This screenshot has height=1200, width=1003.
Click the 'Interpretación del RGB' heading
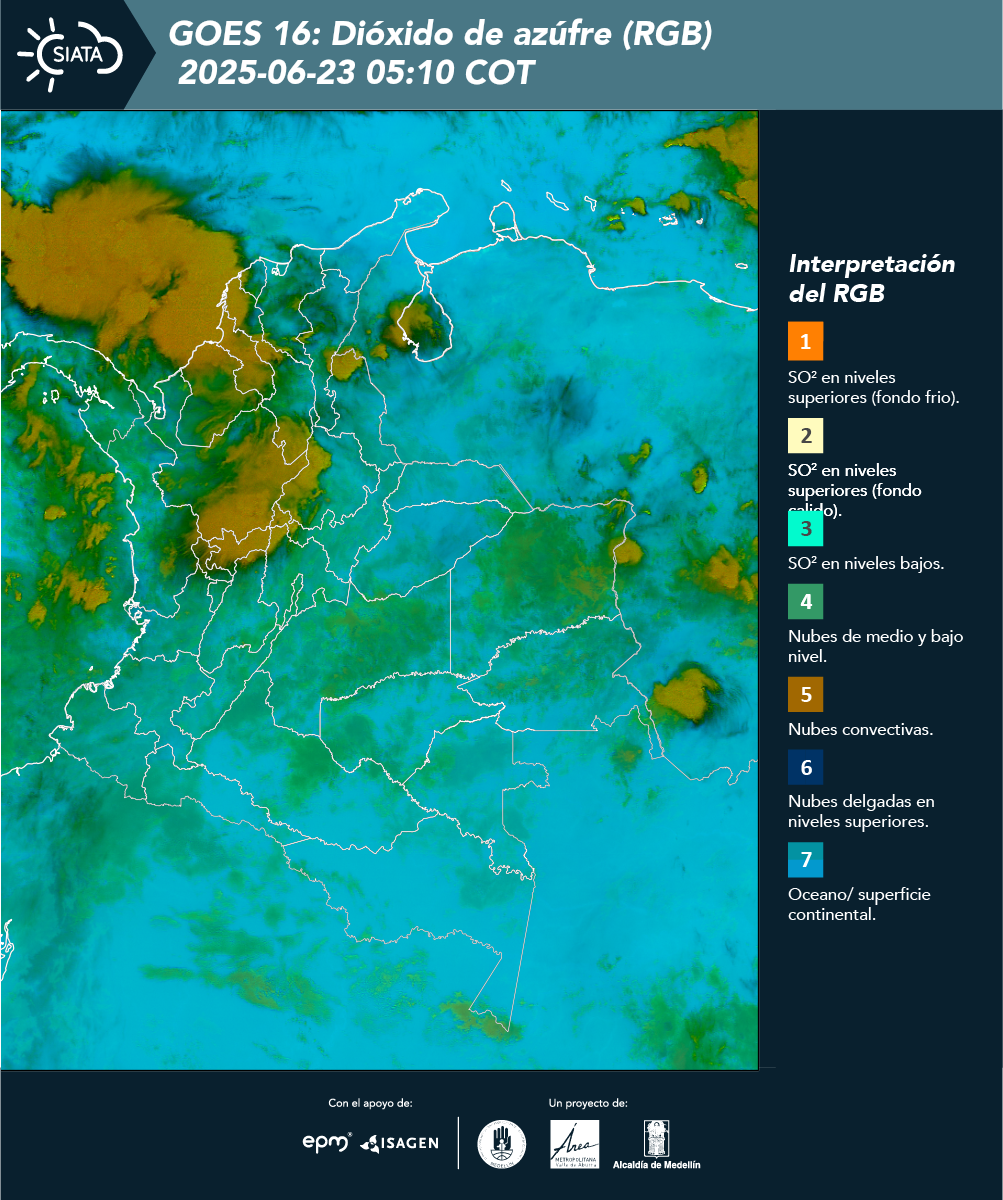[x=872, y=279]
